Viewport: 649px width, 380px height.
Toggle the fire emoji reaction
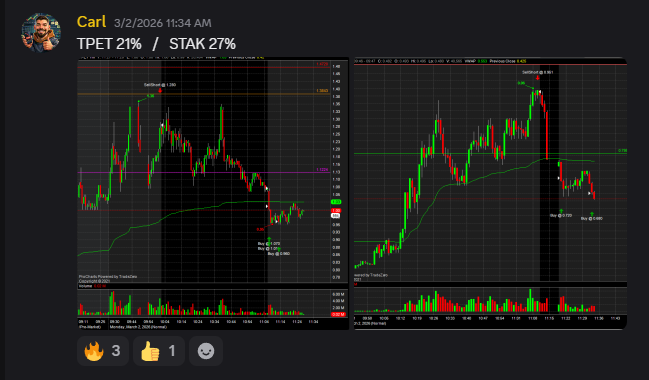click(103, 351)
